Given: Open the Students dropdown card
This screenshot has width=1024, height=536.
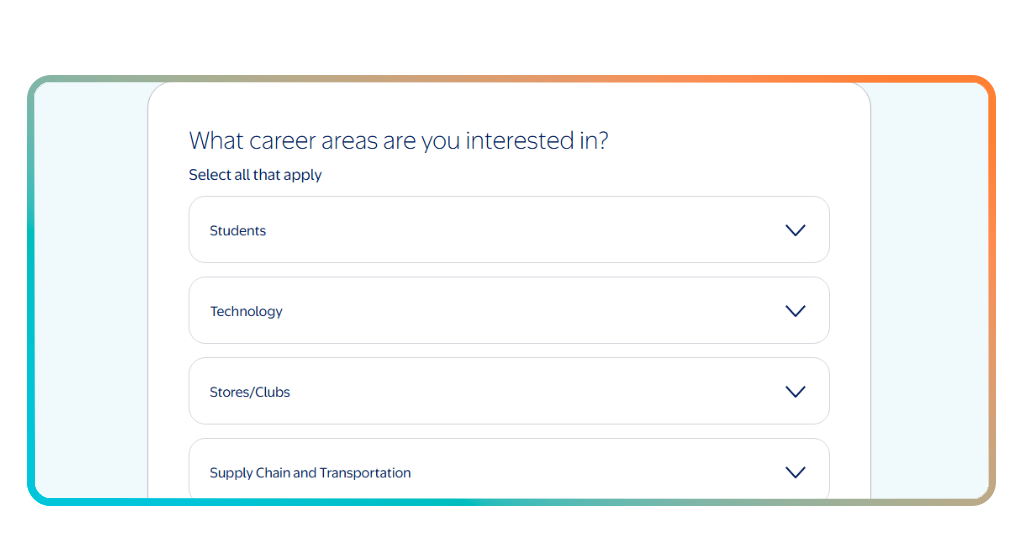Looking at the screenshot, I should [x=509, y=230].
